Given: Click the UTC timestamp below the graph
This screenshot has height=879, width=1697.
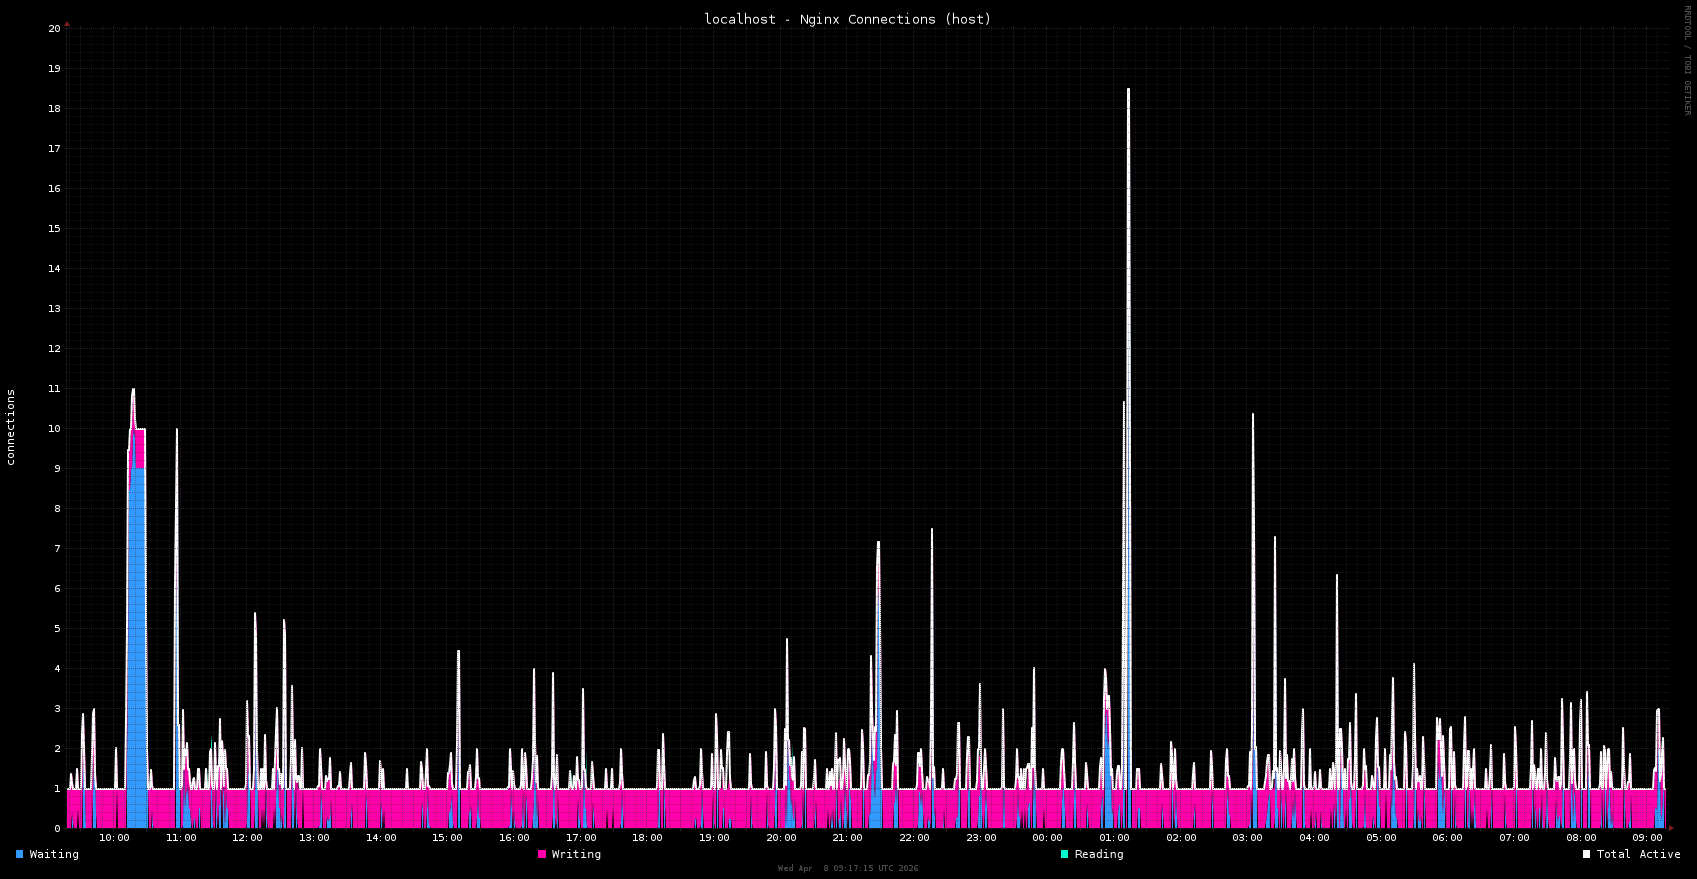Looking at the screenshot, I should click(847, 868).
